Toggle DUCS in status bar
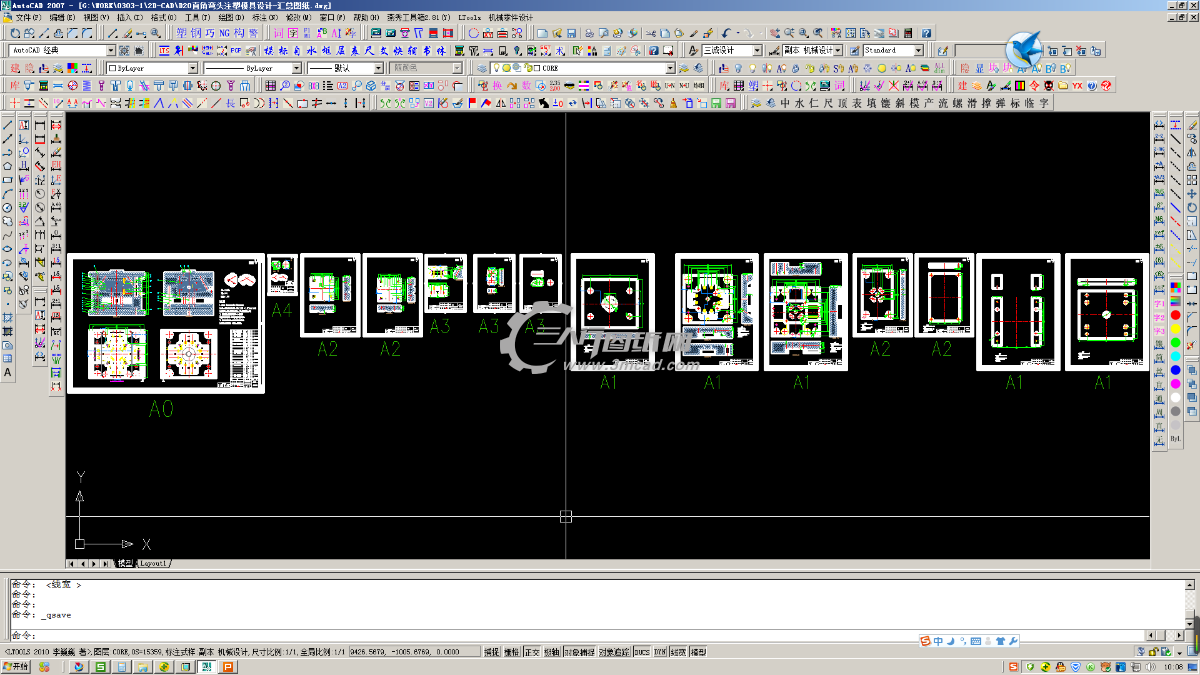 [642, 651]
